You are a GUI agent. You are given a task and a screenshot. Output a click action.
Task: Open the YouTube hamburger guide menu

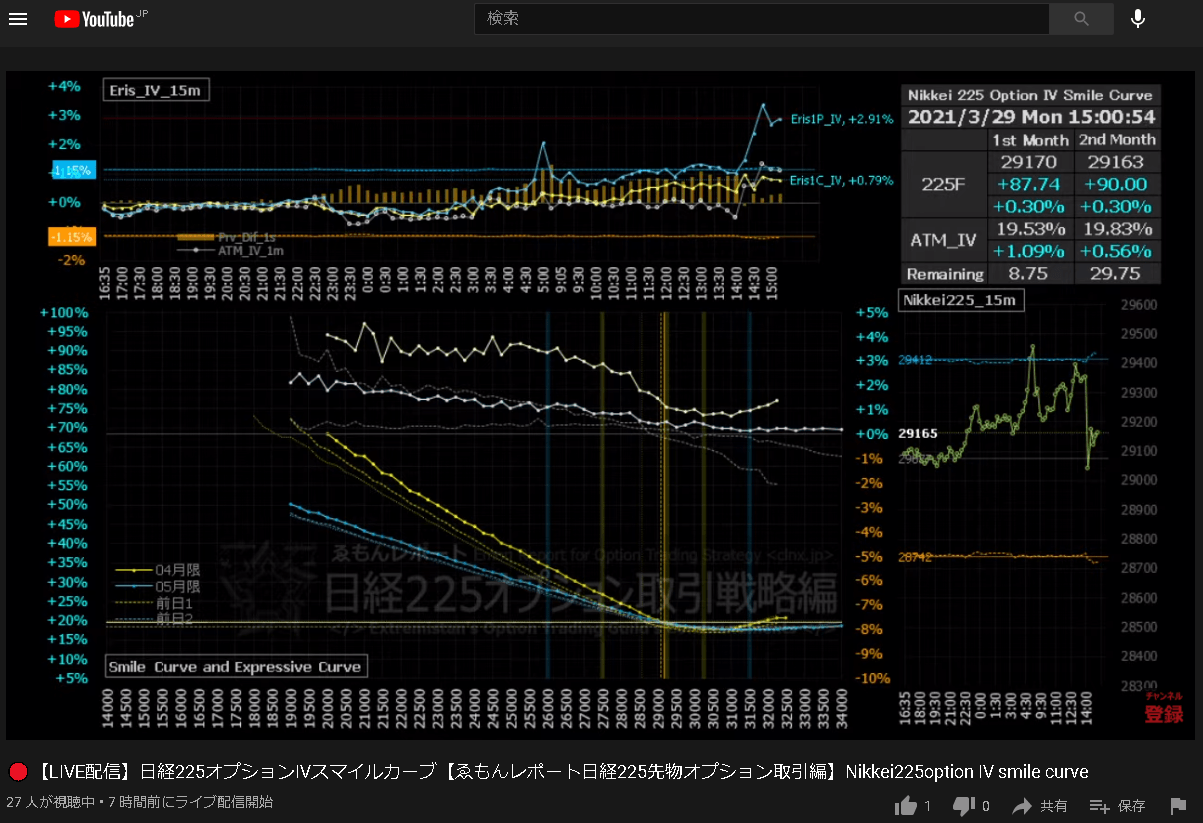(18, 19)
